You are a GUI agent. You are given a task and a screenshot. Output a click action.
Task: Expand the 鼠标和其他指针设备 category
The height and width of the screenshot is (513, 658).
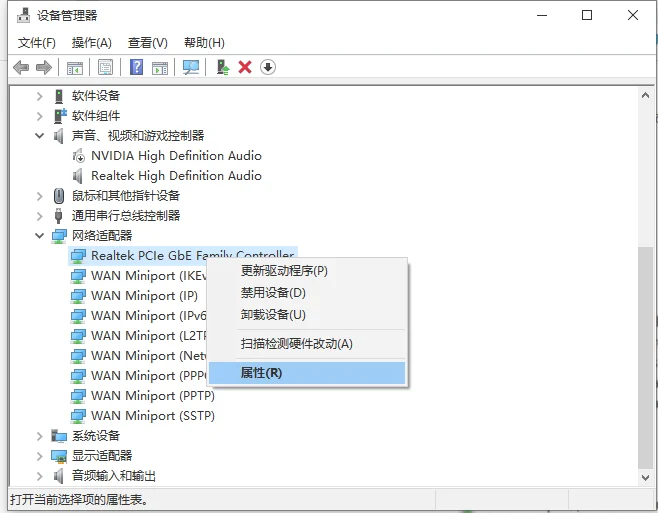click(x=40, y=196)
